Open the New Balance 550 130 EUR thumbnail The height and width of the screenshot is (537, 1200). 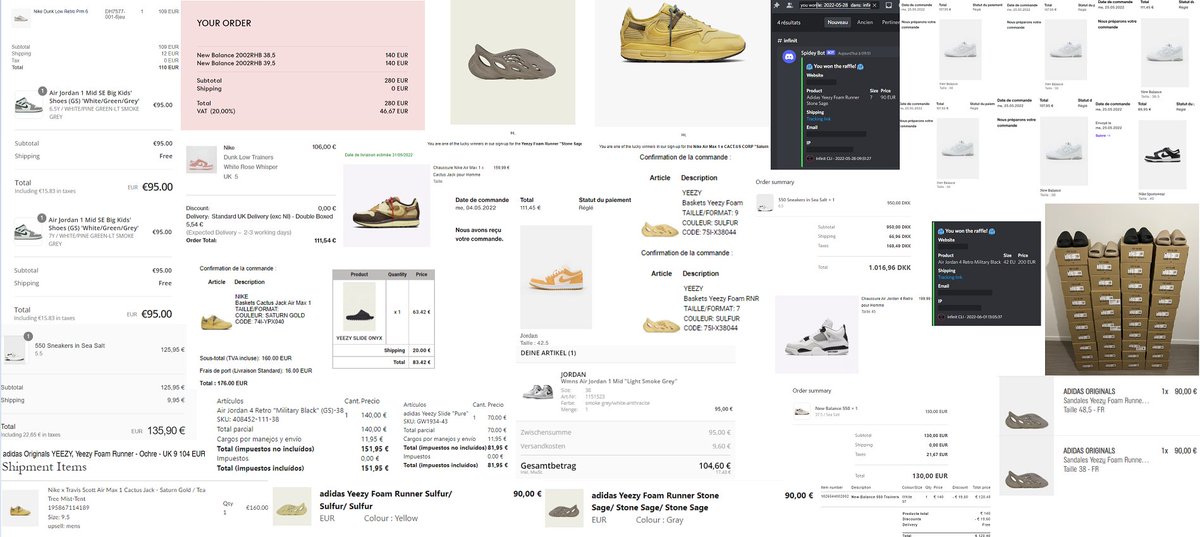pos(803,410)
